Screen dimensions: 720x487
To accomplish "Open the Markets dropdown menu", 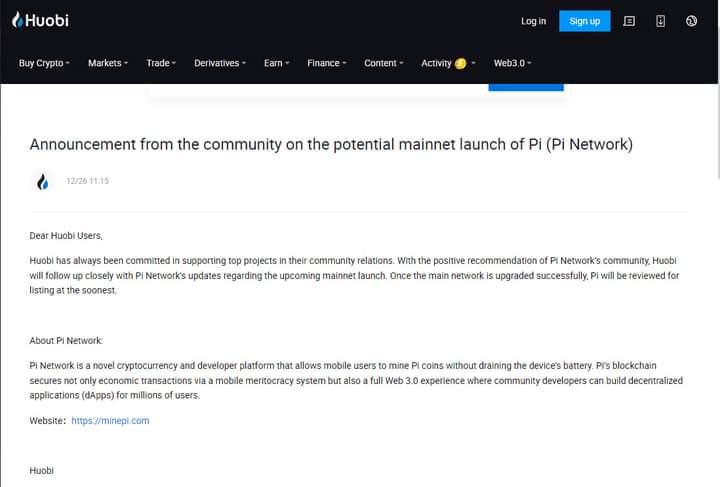I will tap(108, 63).
